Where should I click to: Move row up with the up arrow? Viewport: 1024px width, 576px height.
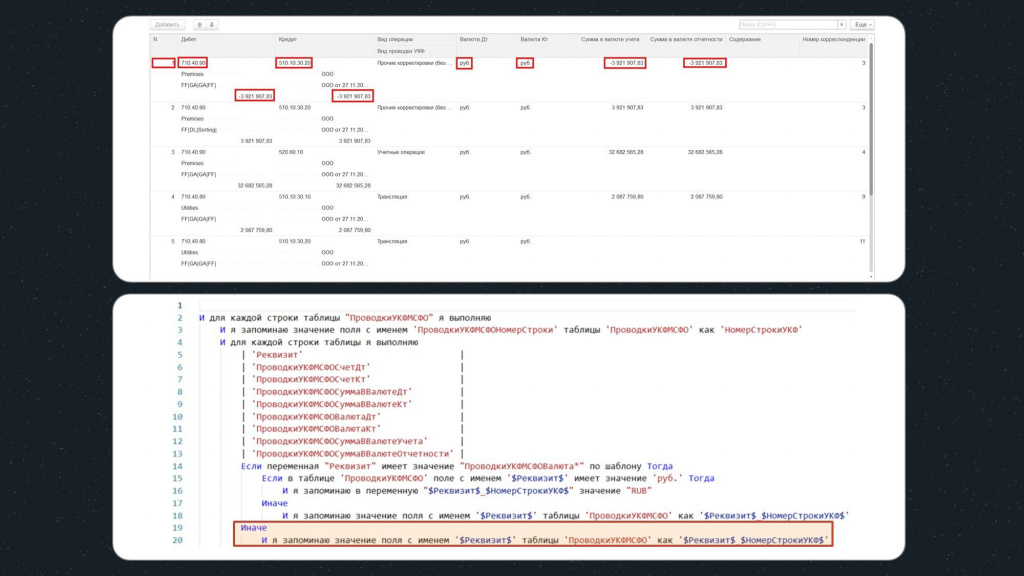point(200,25)
